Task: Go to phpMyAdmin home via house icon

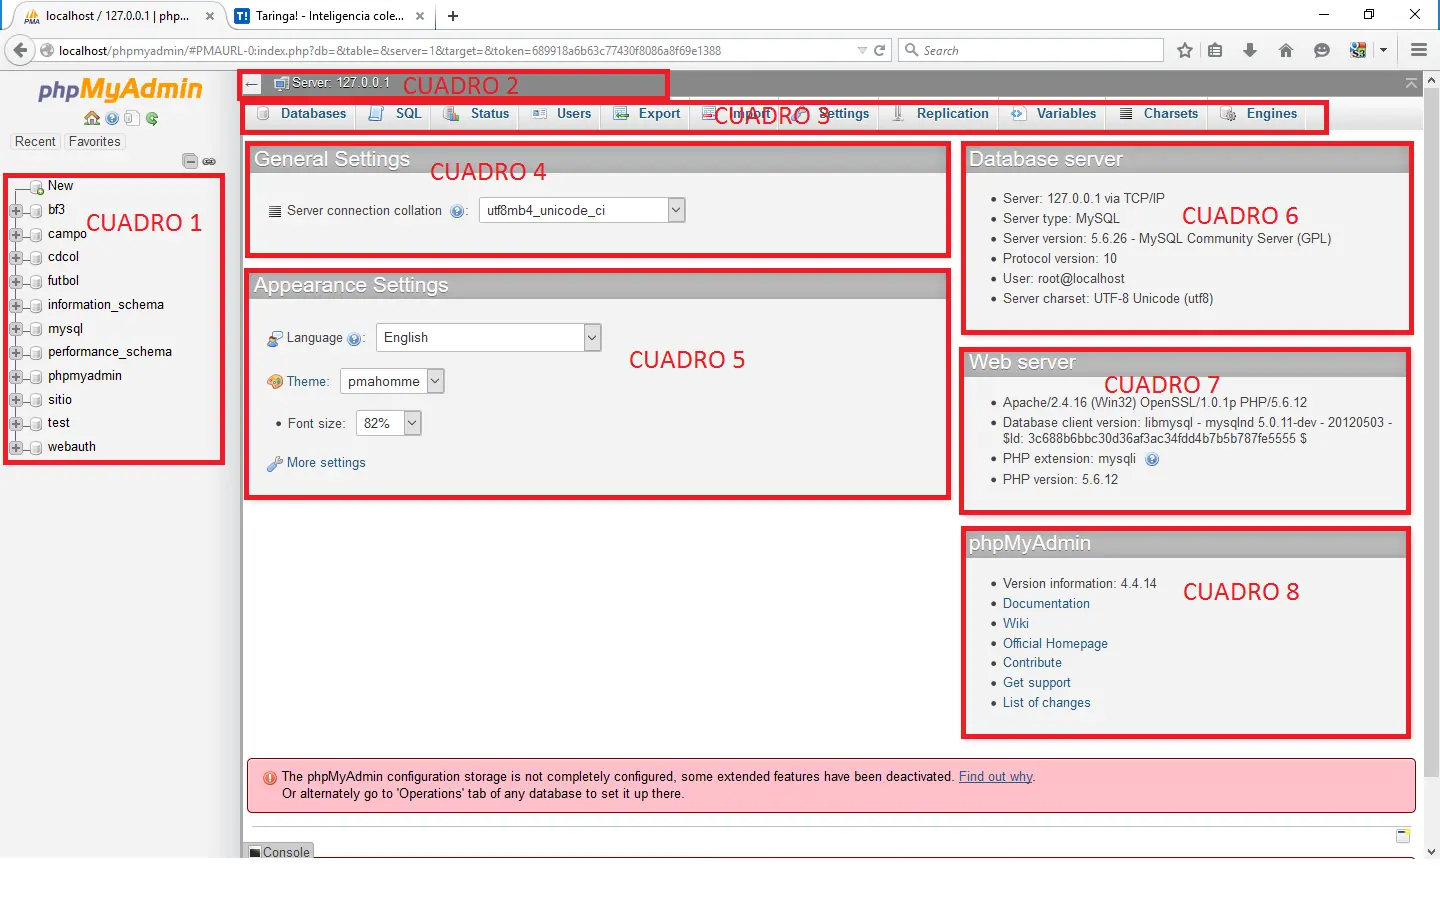Action: (x=92, y=118)
